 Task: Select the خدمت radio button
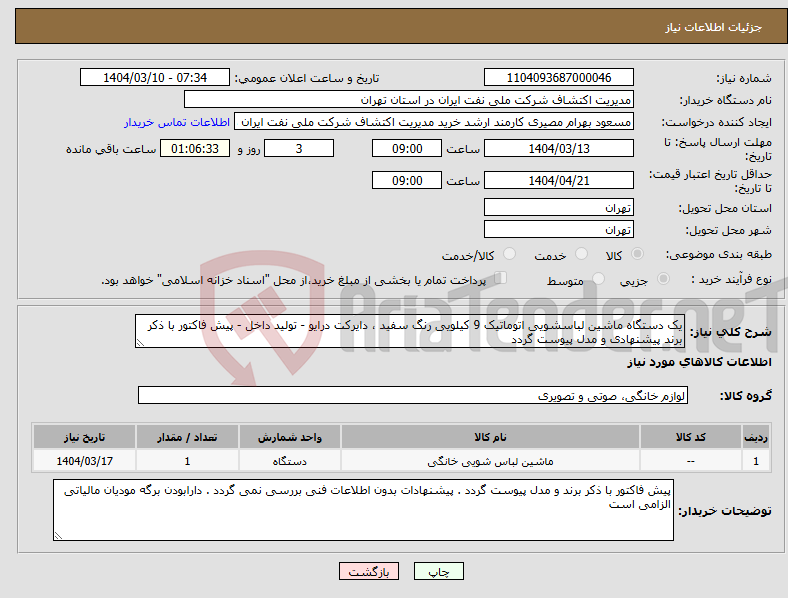pyautogui.click(x=581, y=254)
